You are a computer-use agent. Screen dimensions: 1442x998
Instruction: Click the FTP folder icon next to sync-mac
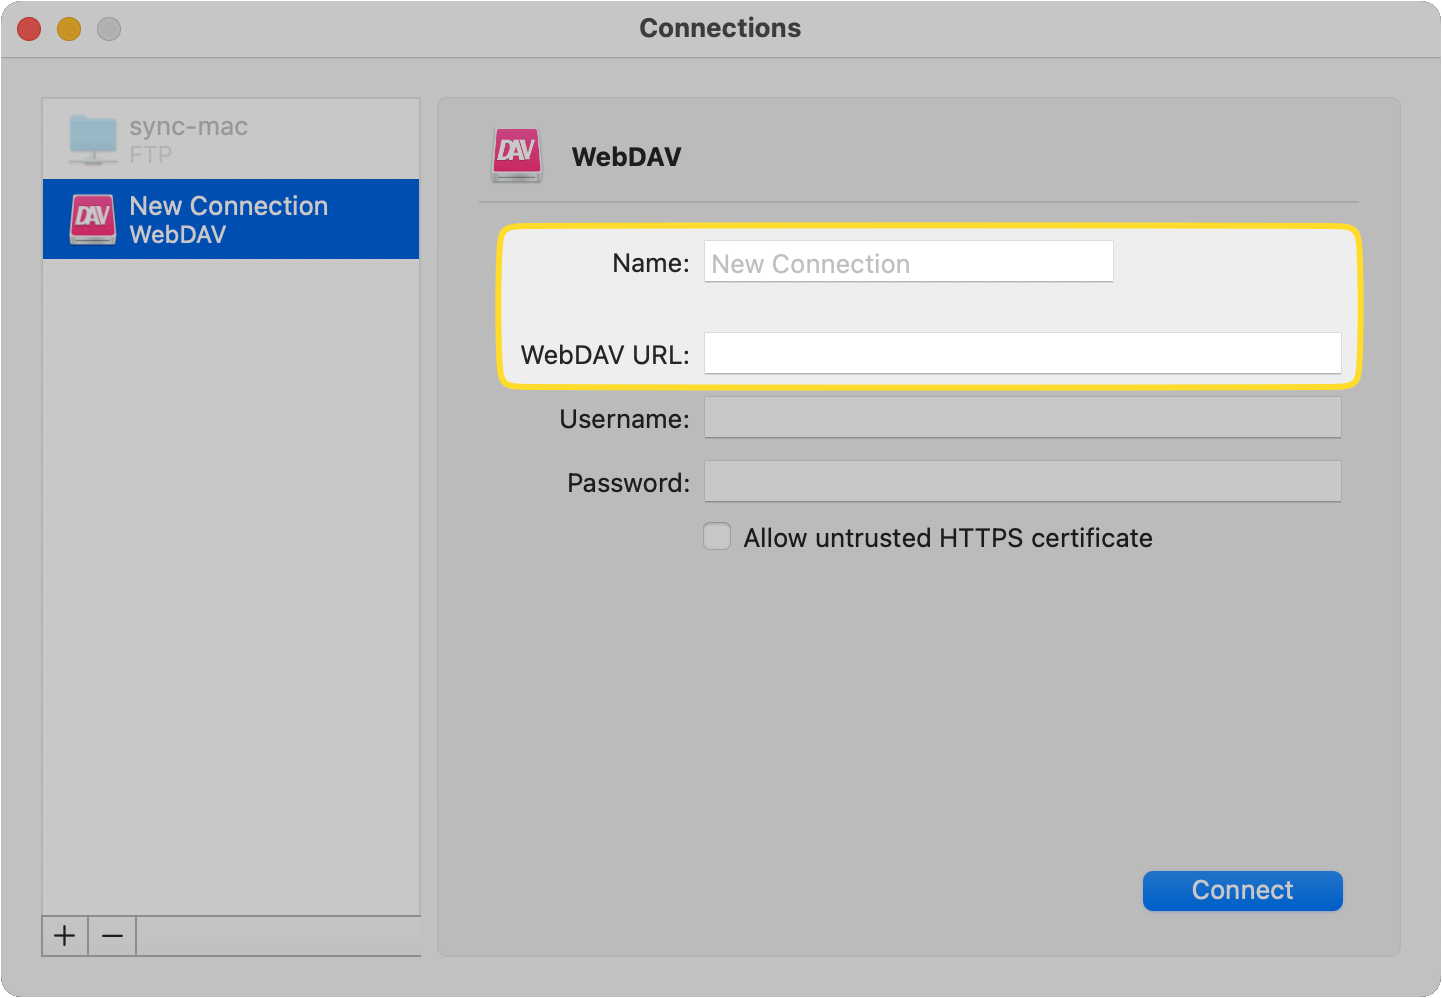(93, 139)
